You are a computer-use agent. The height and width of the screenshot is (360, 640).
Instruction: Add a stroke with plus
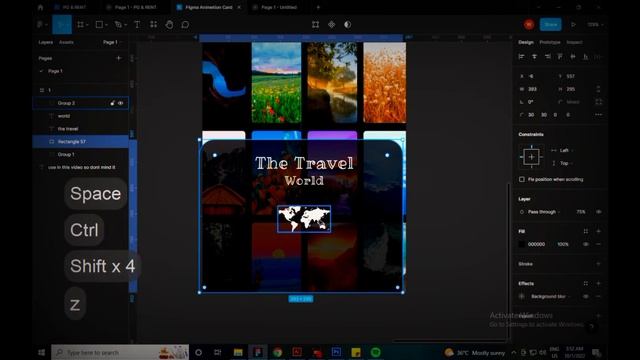(x=598, y=264)
